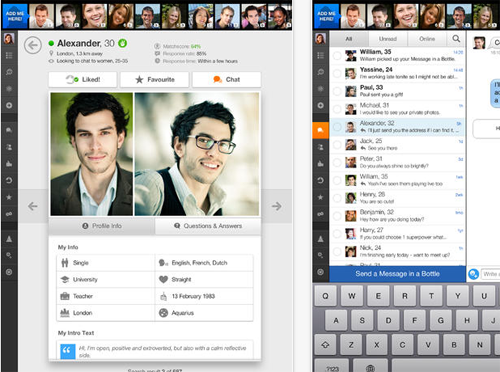Click the green verified badge after Alexander, 30
500x372 pixels.
[123, 43]
